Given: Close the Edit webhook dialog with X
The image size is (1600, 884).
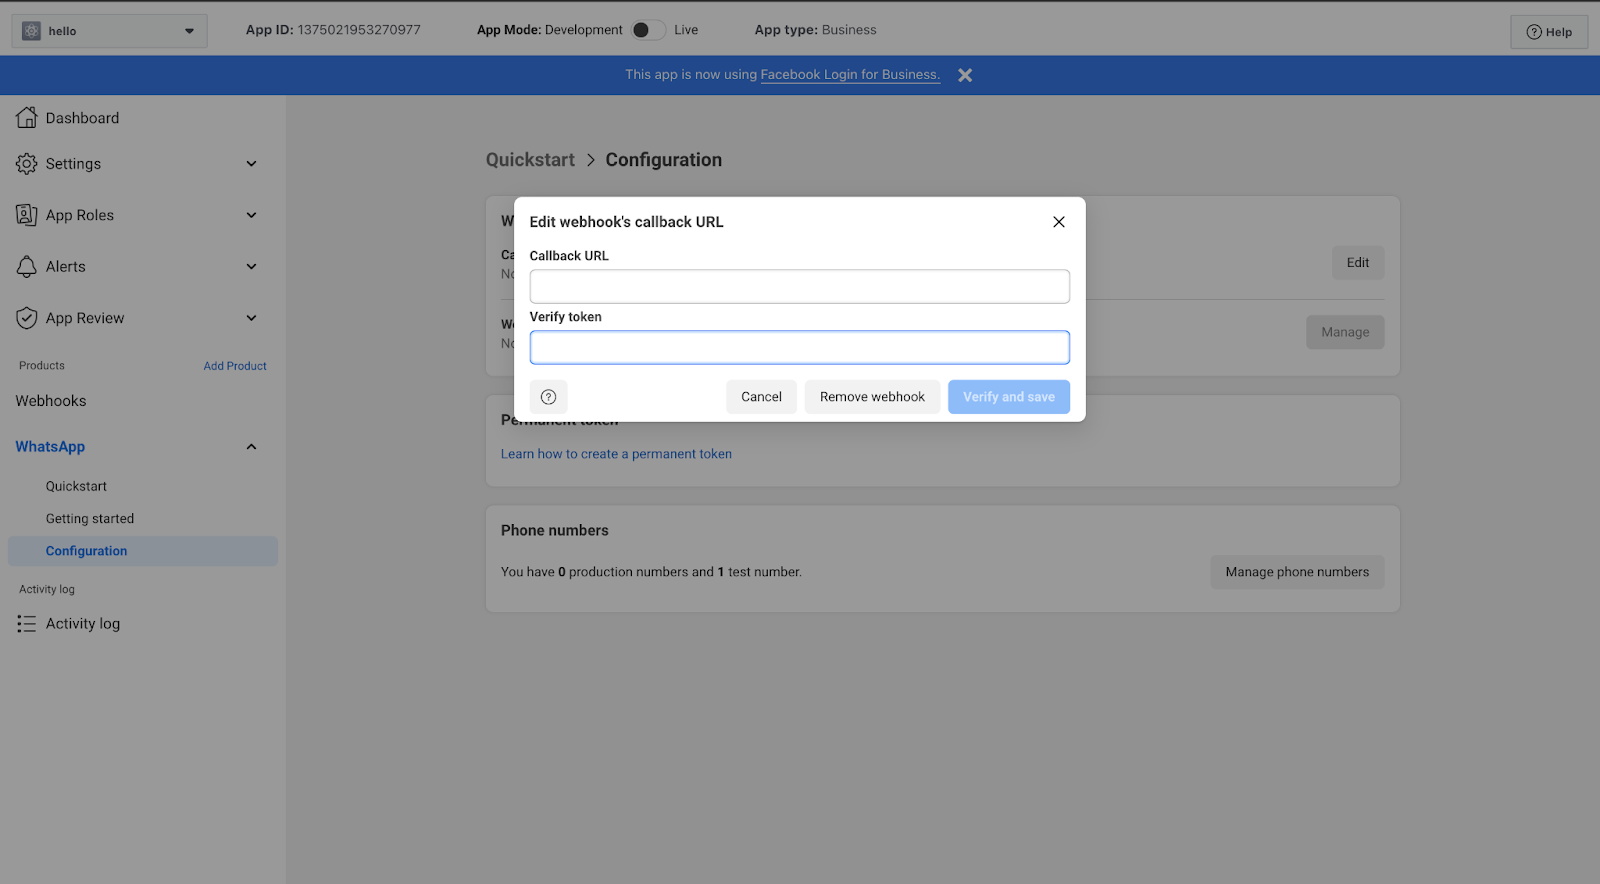Looking at the screenshot, I should pyautogui.click(x=1059, y=222).
